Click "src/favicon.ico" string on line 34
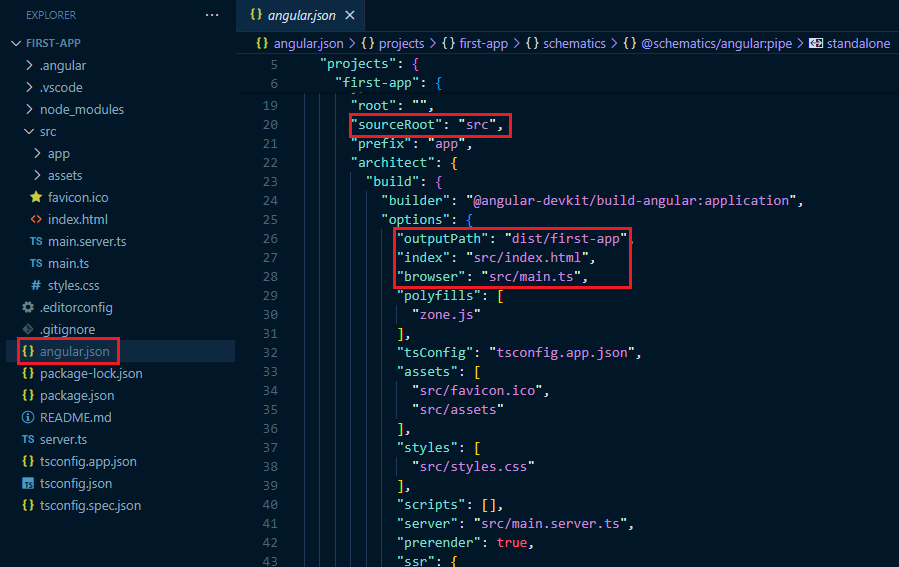The image size is (899, 567). coord(477,390)
